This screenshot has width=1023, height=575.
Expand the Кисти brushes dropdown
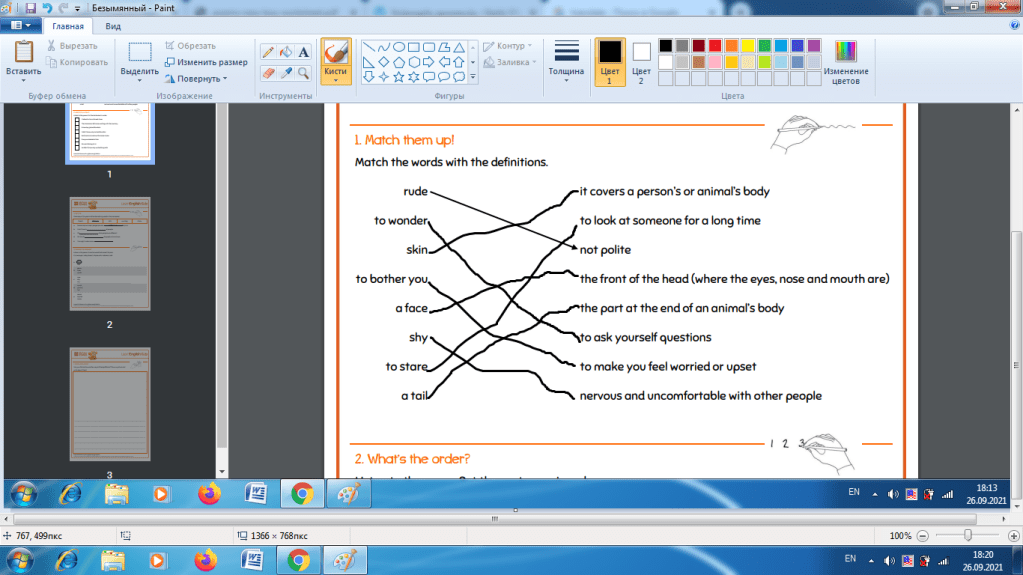(x=335, y=78)
